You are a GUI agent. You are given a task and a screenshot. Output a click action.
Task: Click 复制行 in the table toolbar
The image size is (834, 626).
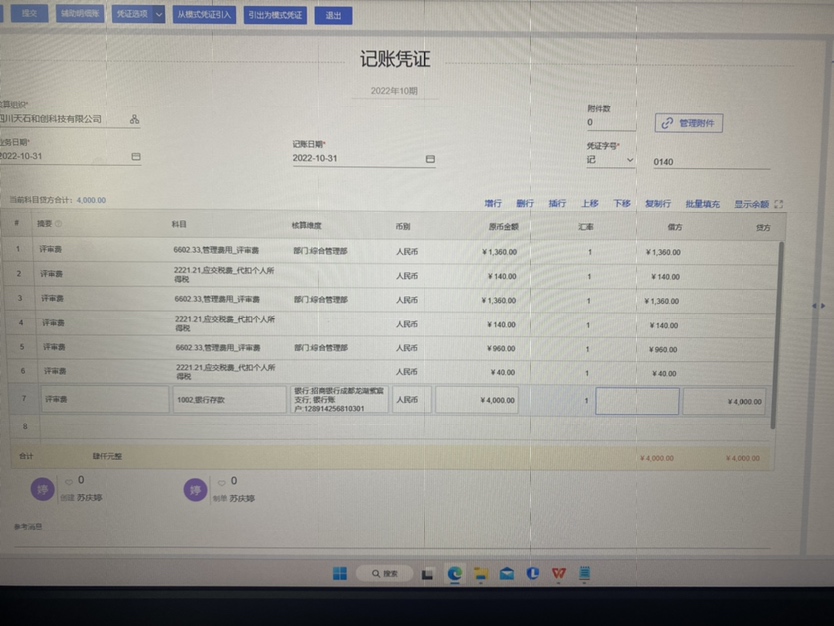coord(657,204)
